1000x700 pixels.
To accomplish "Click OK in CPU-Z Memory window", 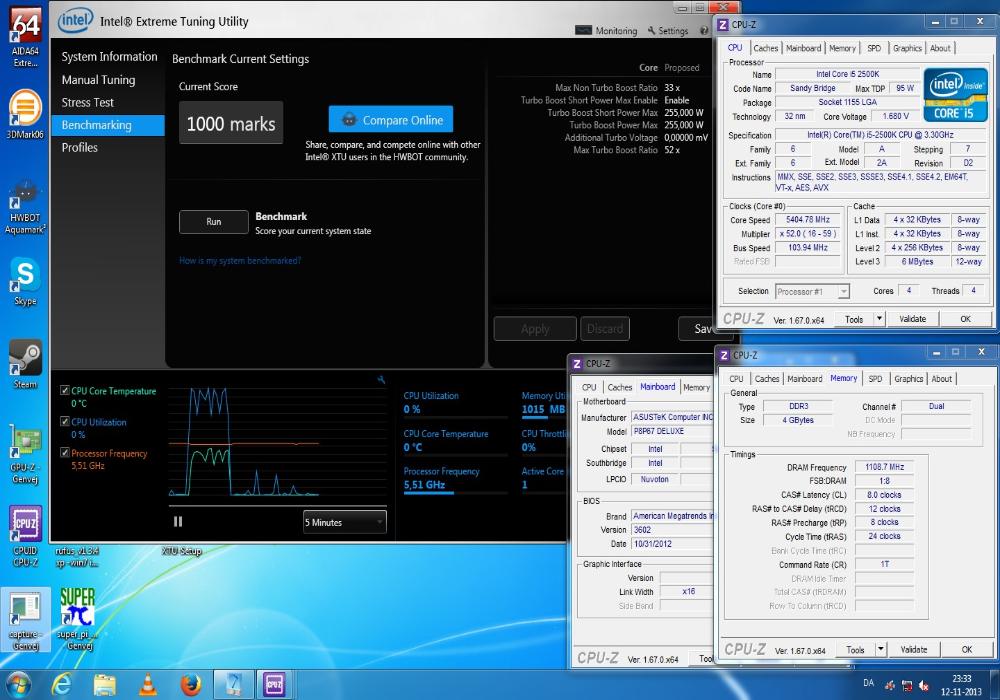I will click(x=967, y=650).
